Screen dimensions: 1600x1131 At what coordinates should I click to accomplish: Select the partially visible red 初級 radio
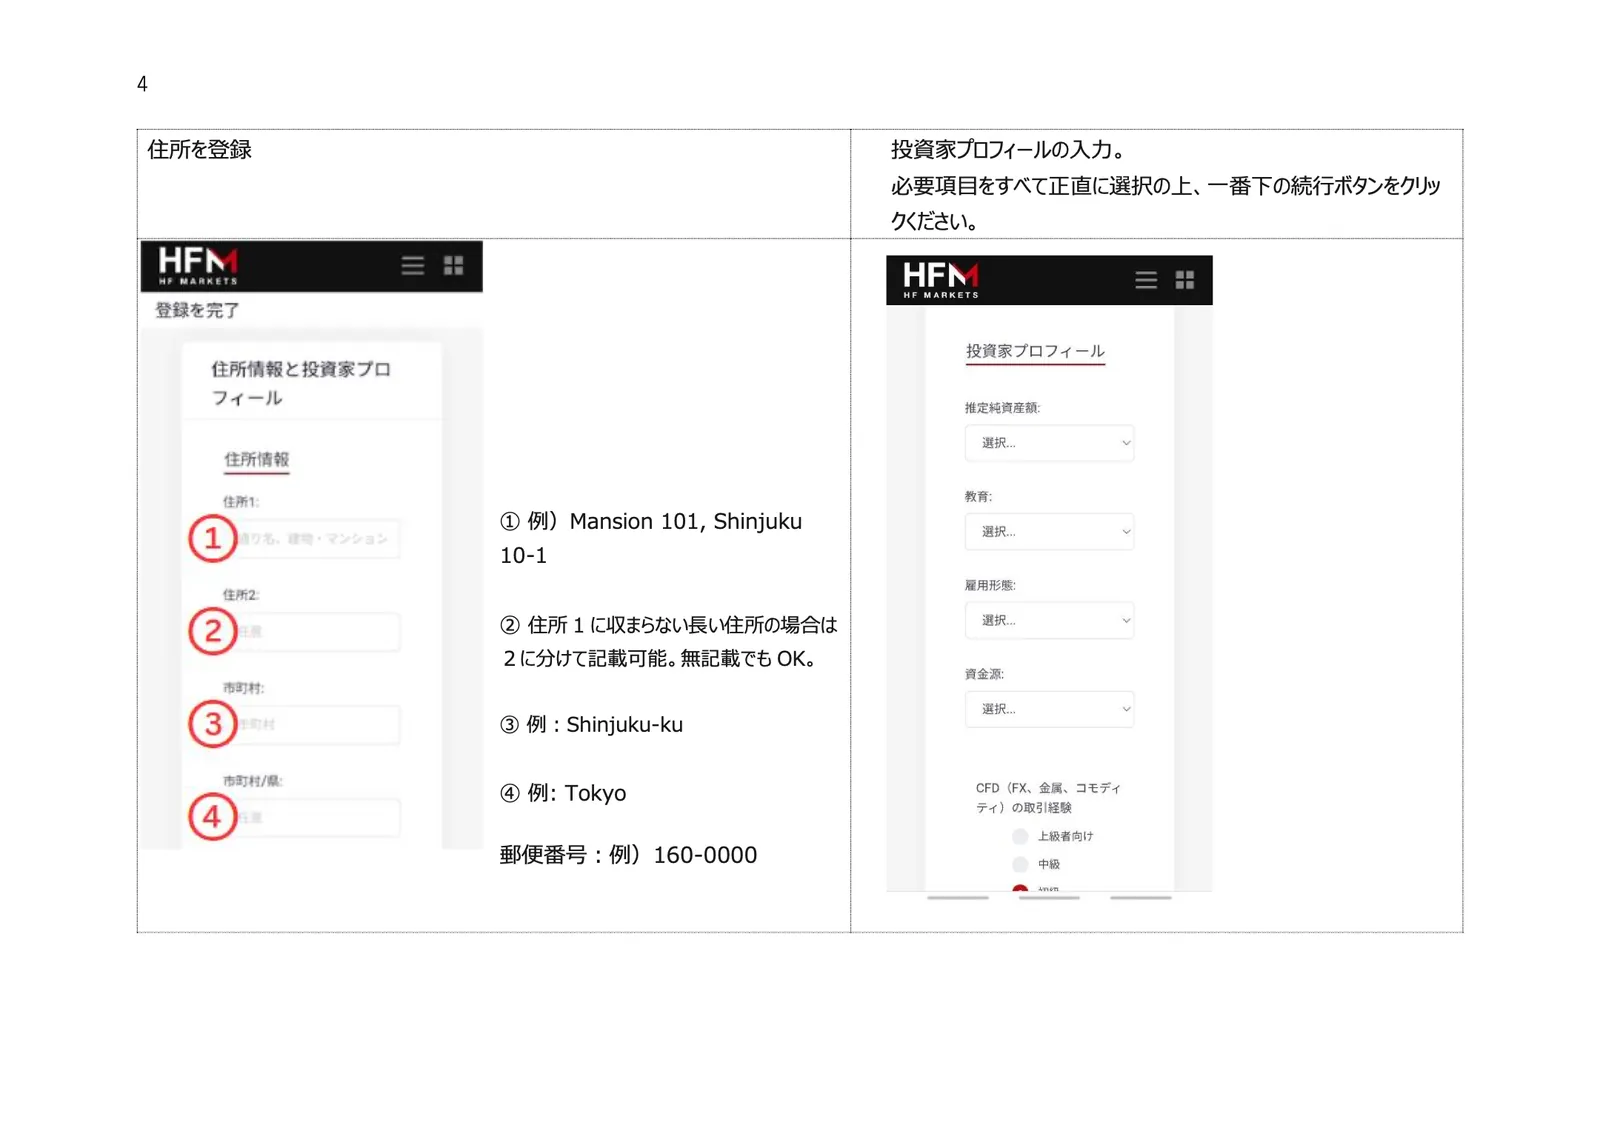[x=1020, y=888]
